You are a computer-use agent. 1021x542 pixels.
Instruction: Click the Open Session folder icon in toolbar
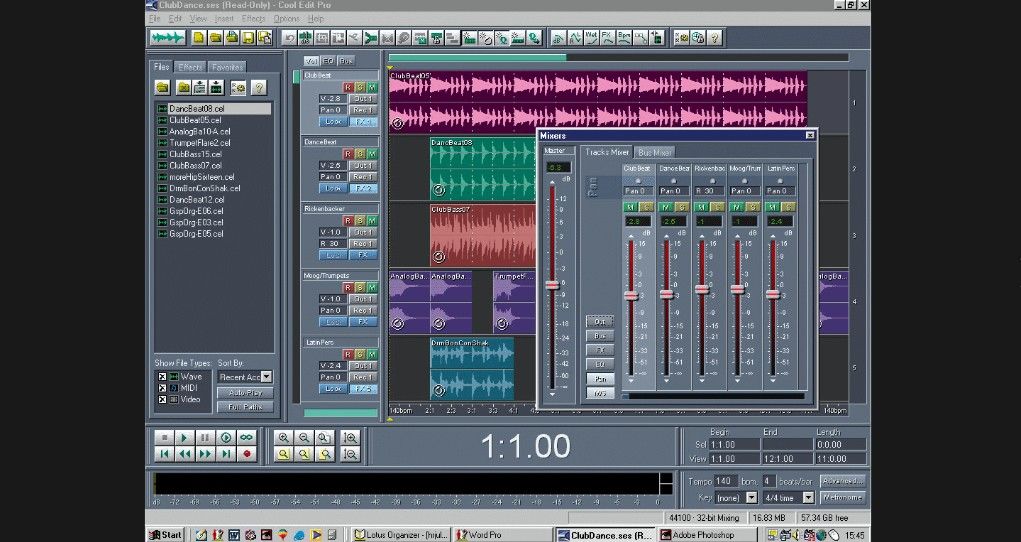[216, 38]
